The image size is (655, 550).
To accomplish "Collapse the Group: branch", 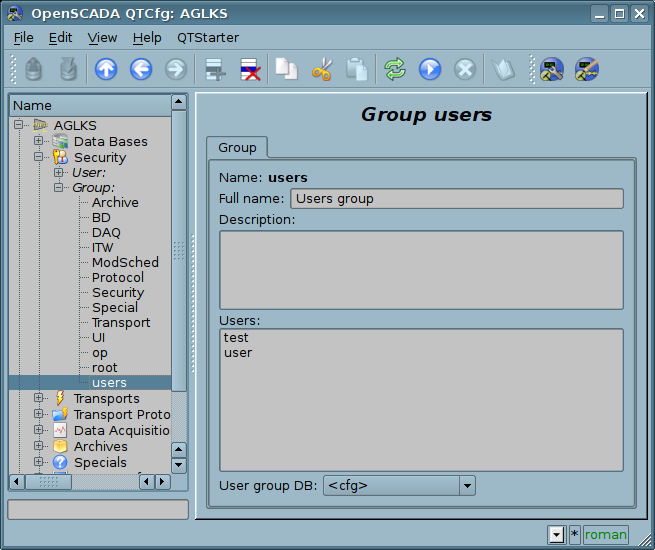I will click(x=58, y=187).
